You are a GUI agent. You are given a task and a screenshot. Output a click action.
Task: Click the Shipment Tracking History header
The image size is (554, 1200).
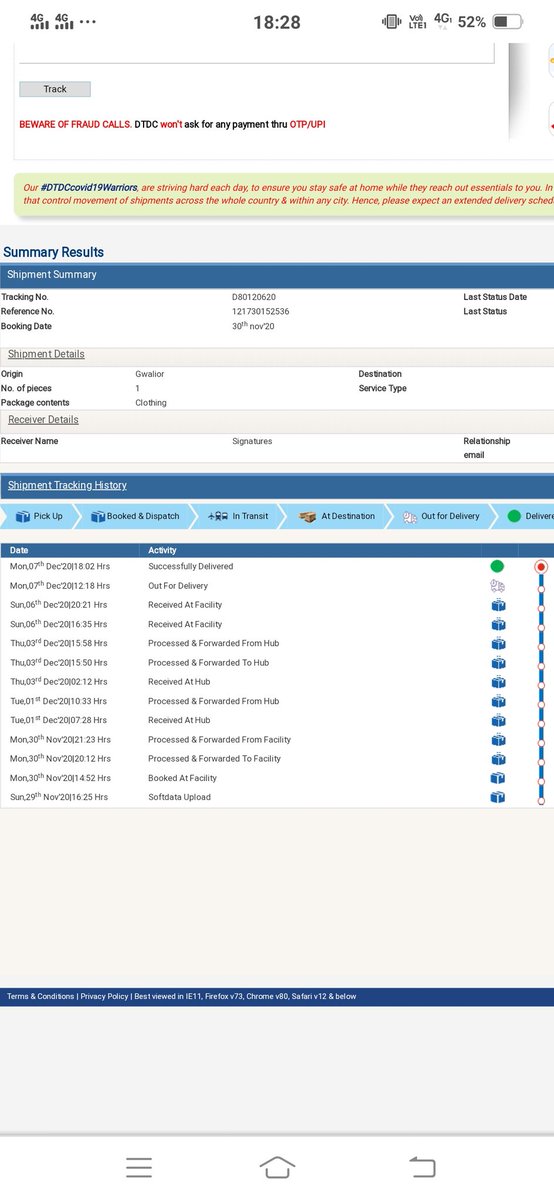[67, 485]
